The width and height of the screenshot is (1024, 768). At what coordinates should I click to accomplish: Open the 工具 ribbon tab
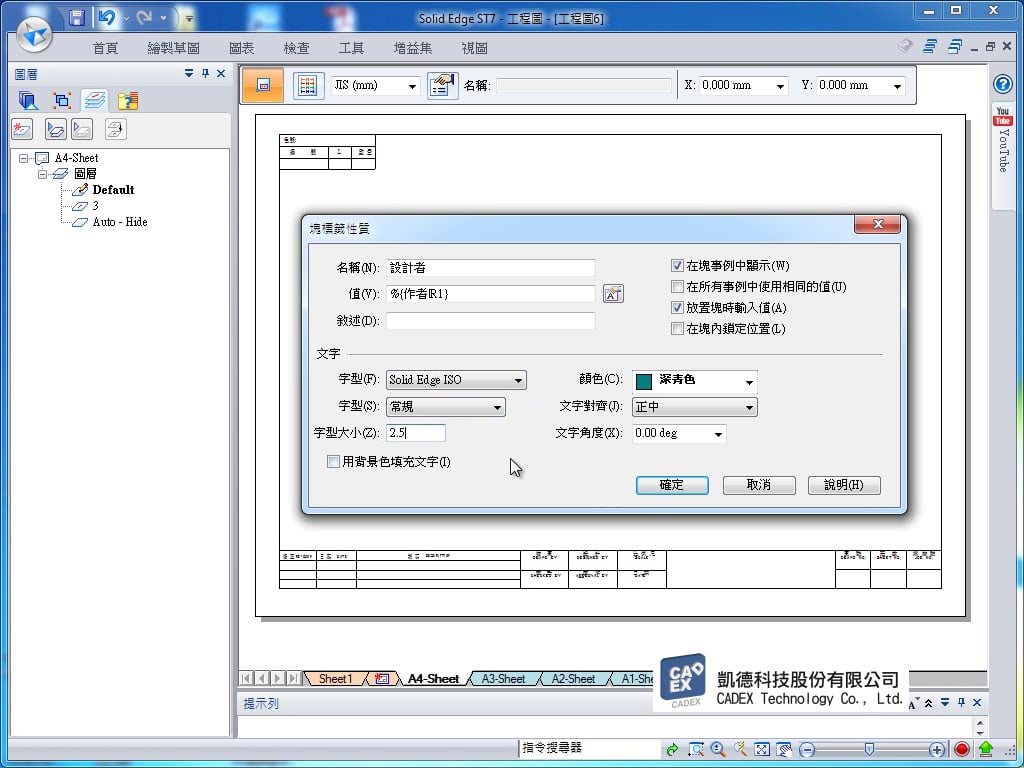click(351, 48)
